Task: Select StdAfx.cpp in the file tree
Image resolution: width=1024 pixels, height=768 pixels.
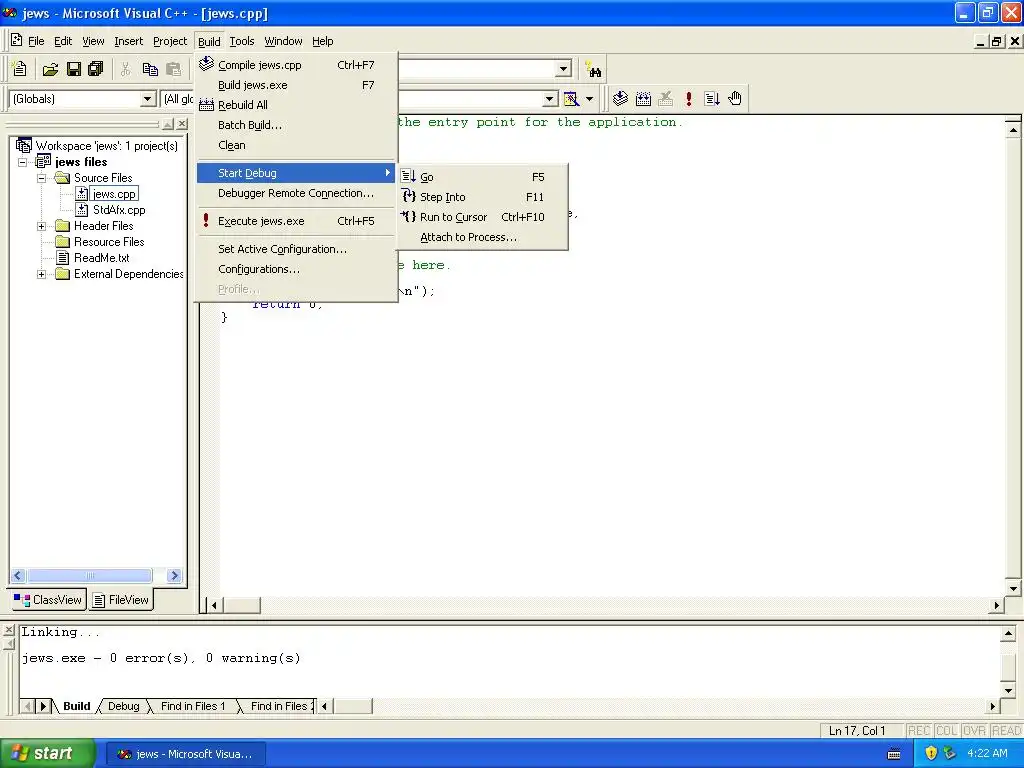Action: click(x=118, y=210)
